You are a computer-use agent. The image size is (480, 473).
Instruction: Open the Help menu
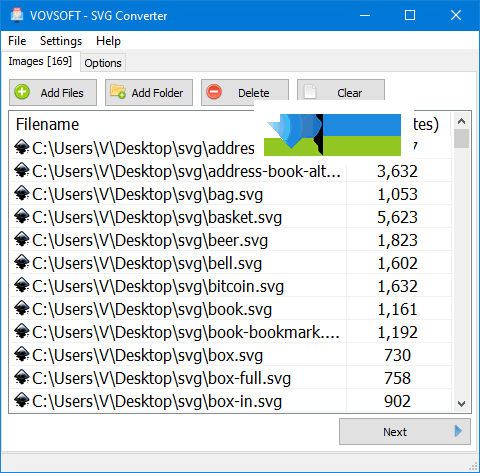coord(108,41)
